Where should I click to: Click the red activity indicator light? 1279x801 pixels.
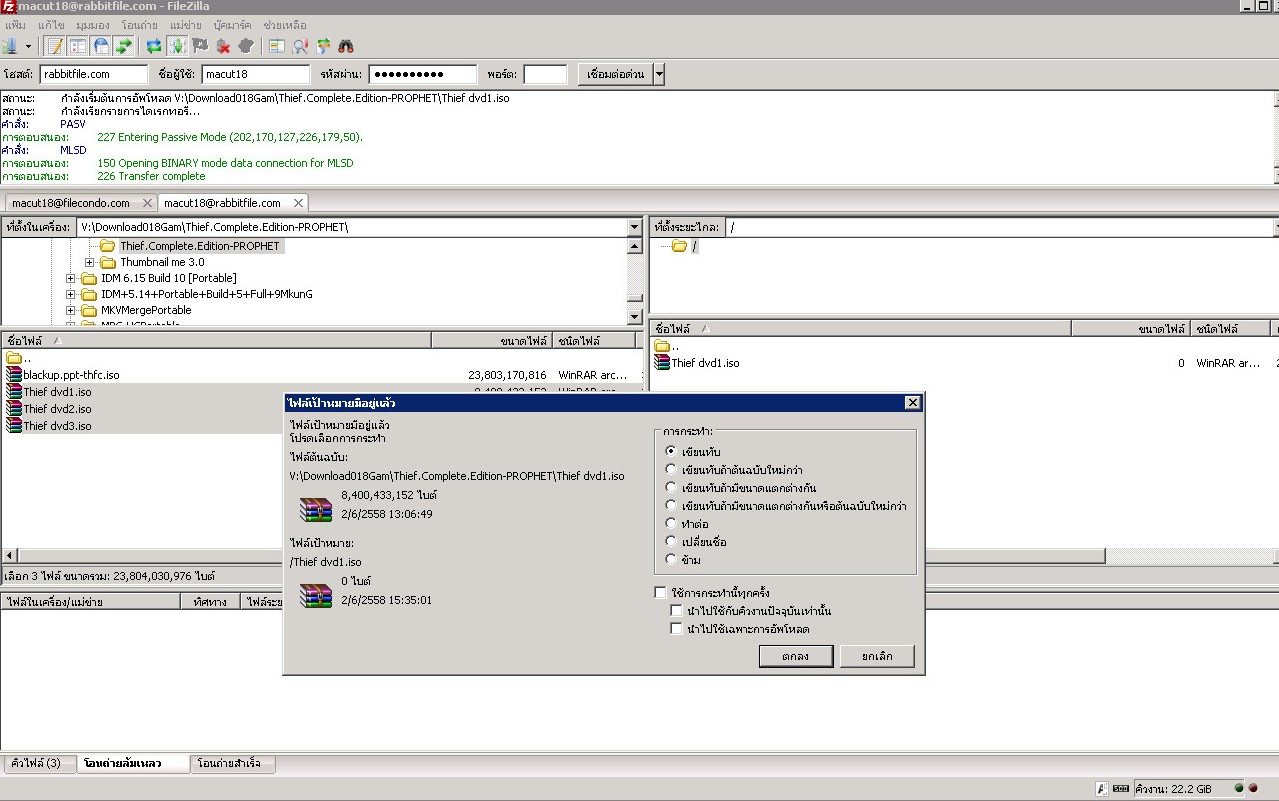pos(1253,788)
